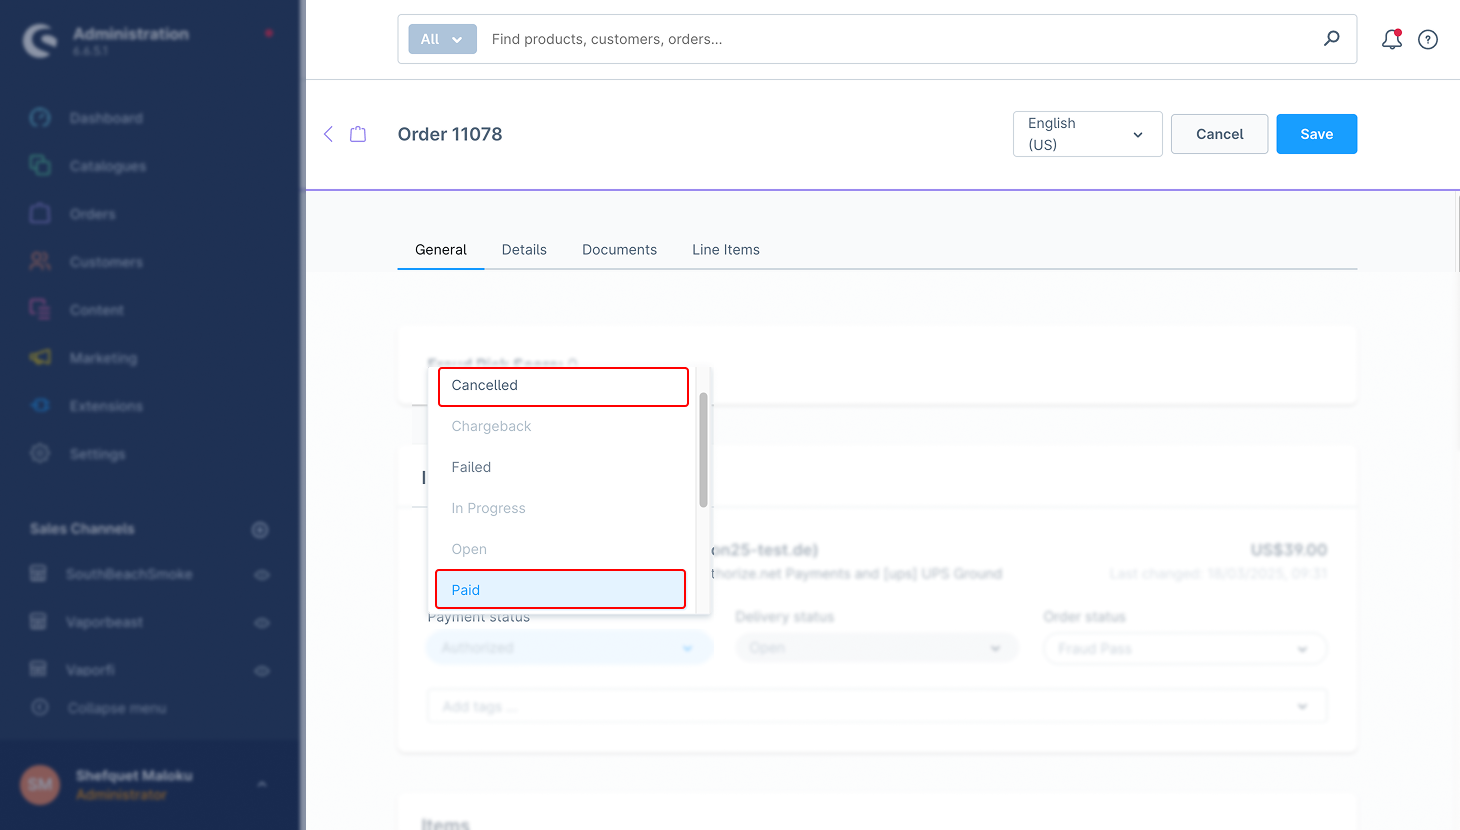Image resolution: width=1460 pixels, height=830 pixels.
Task: Click the shopping bag order icon
Action: coord(358,134)
